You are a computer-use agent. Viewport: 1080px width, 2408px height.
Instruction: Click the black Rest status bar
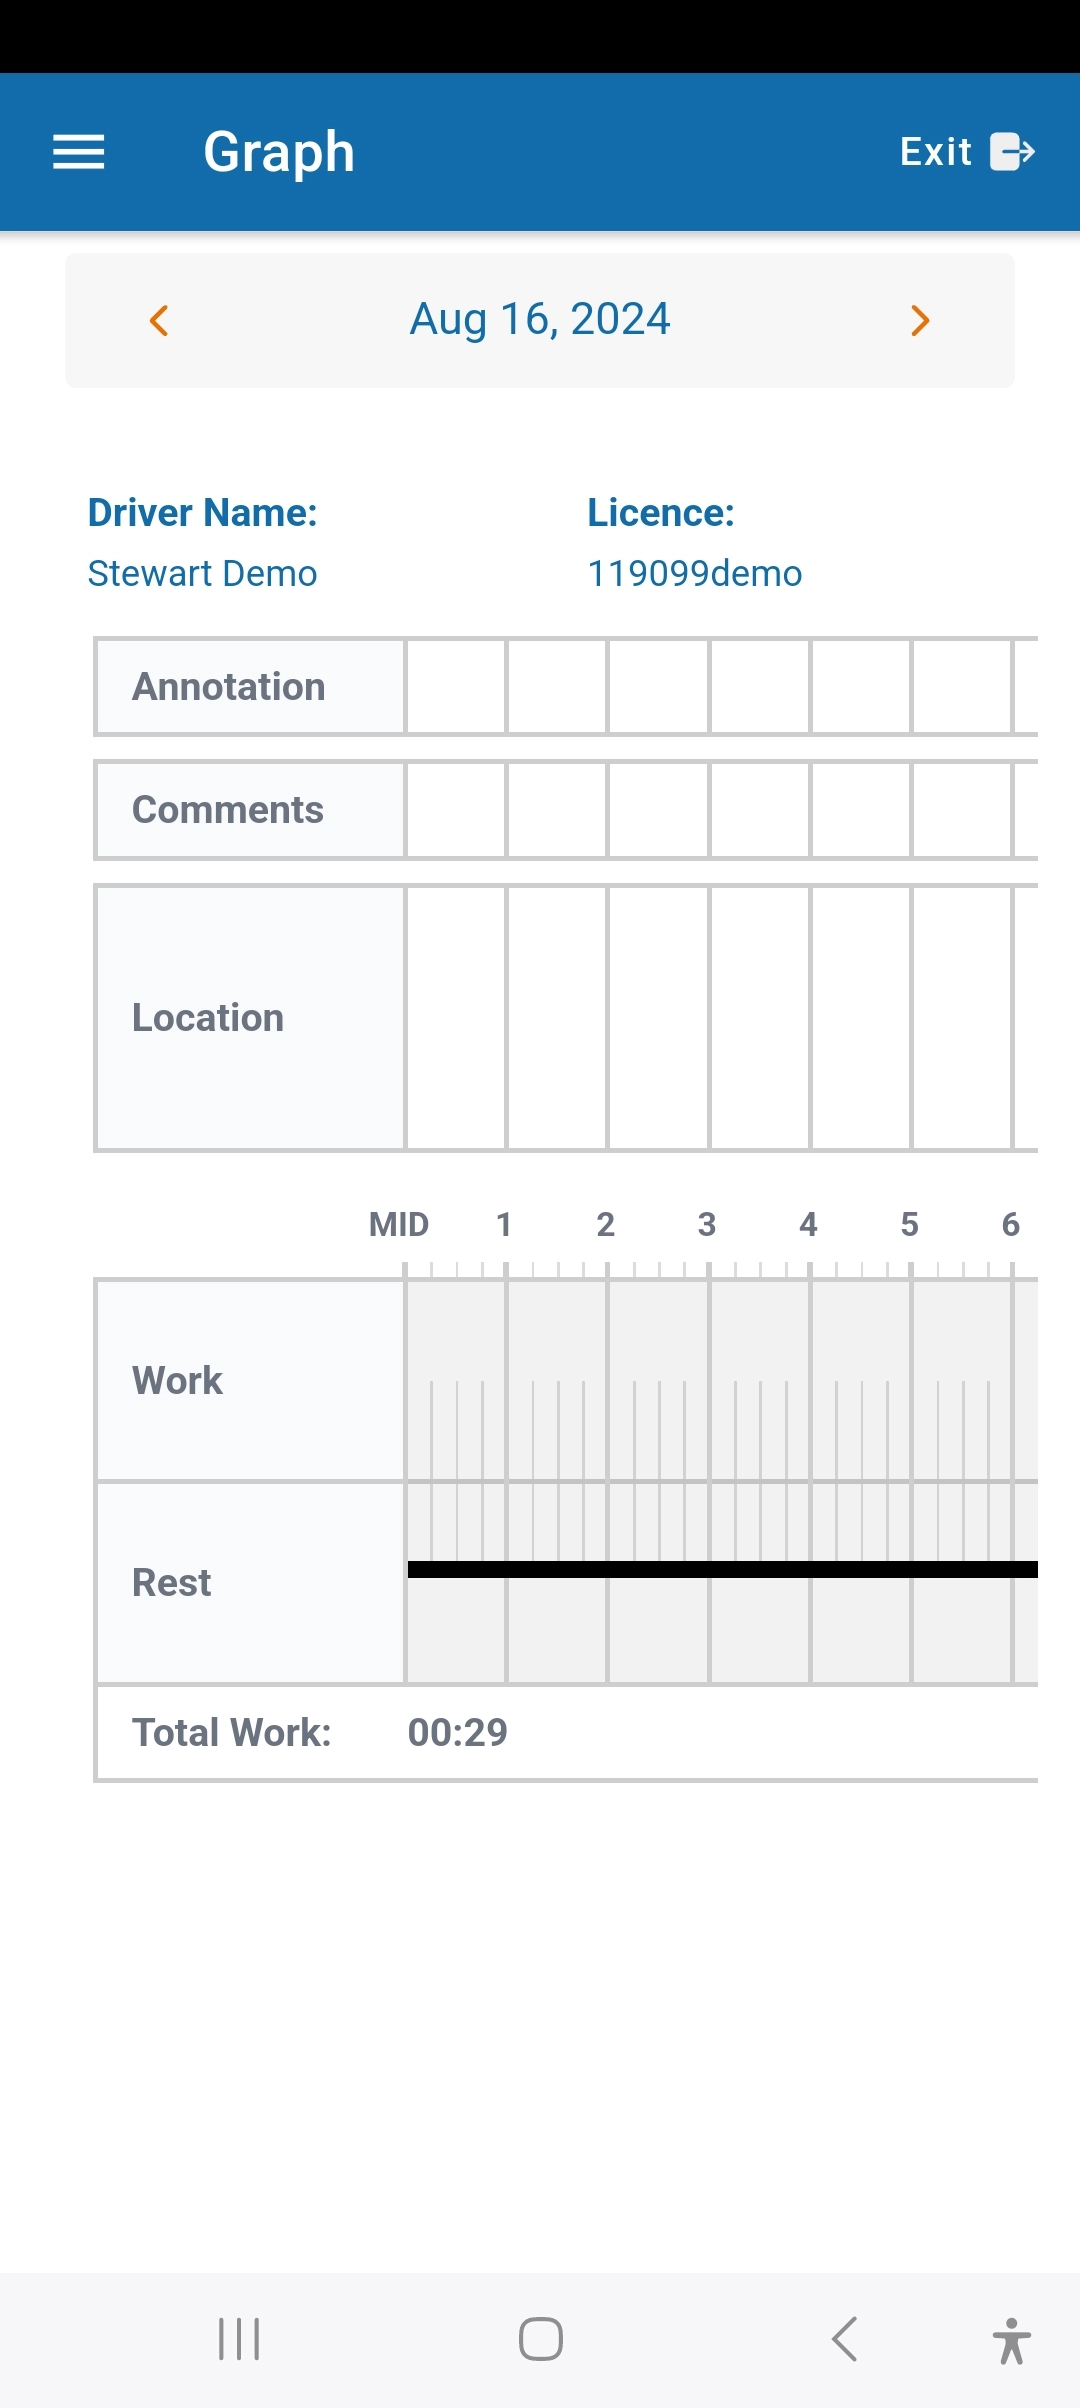pos(720,1569)
